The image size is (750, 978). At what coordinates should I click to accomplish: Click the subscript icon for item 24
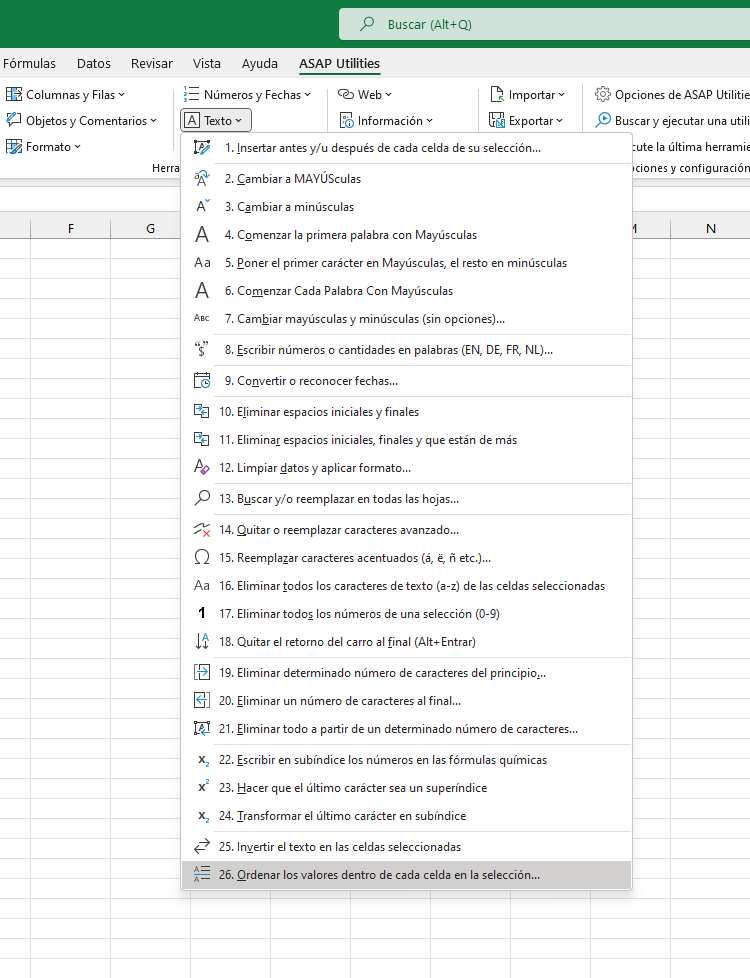click(x=203, y=816)
